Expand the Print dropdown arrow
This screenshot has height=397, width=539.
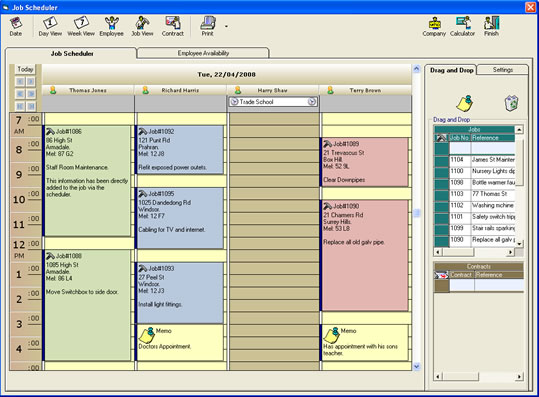point(226,26)
